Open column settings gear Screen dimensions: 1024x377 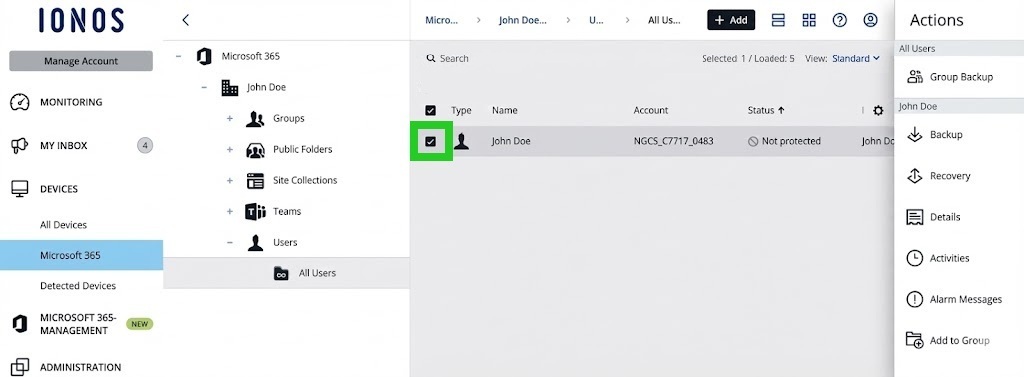pos(878,110)
